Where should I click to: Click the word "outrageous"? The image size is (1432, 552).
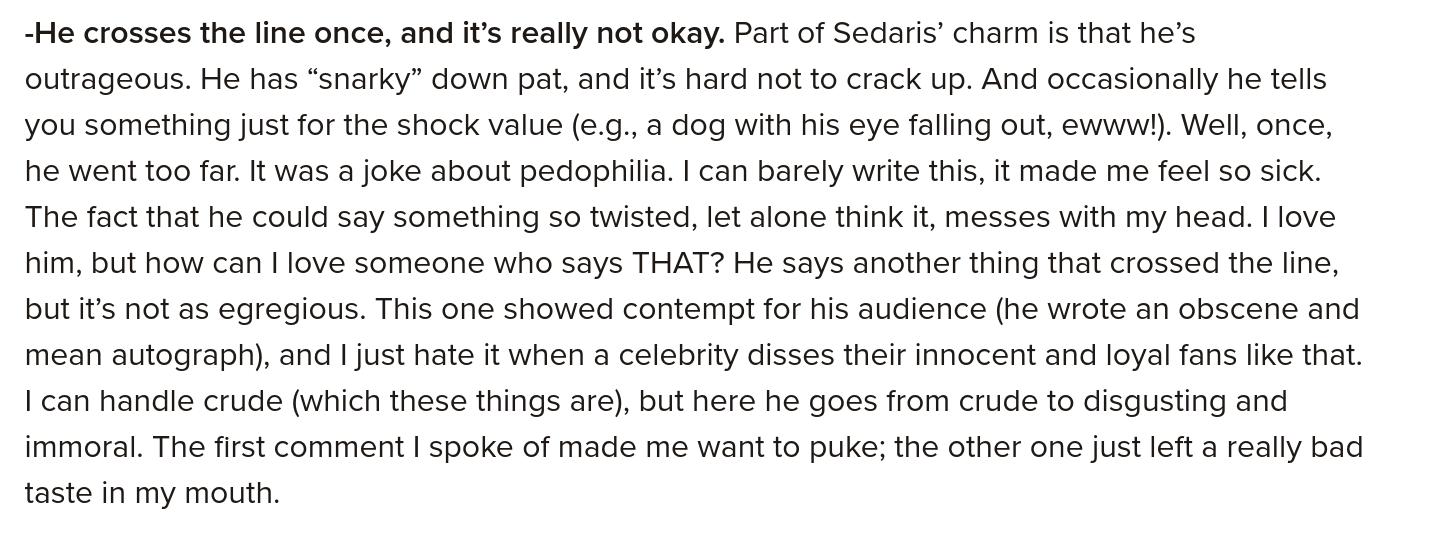click(107, 79)
